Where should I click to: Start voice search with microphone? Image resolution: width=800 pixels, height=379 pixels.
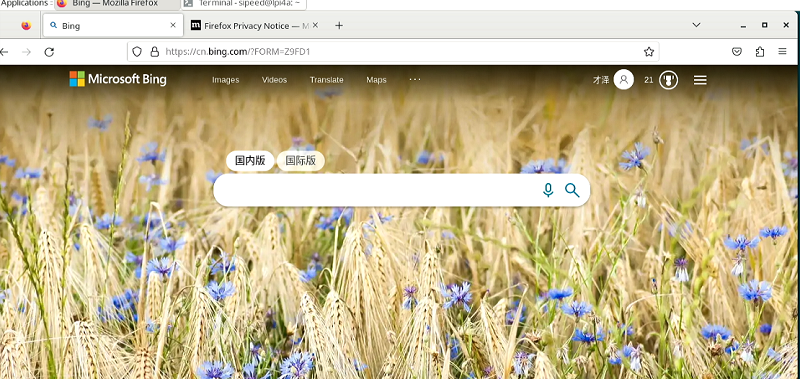pos(548,190)
